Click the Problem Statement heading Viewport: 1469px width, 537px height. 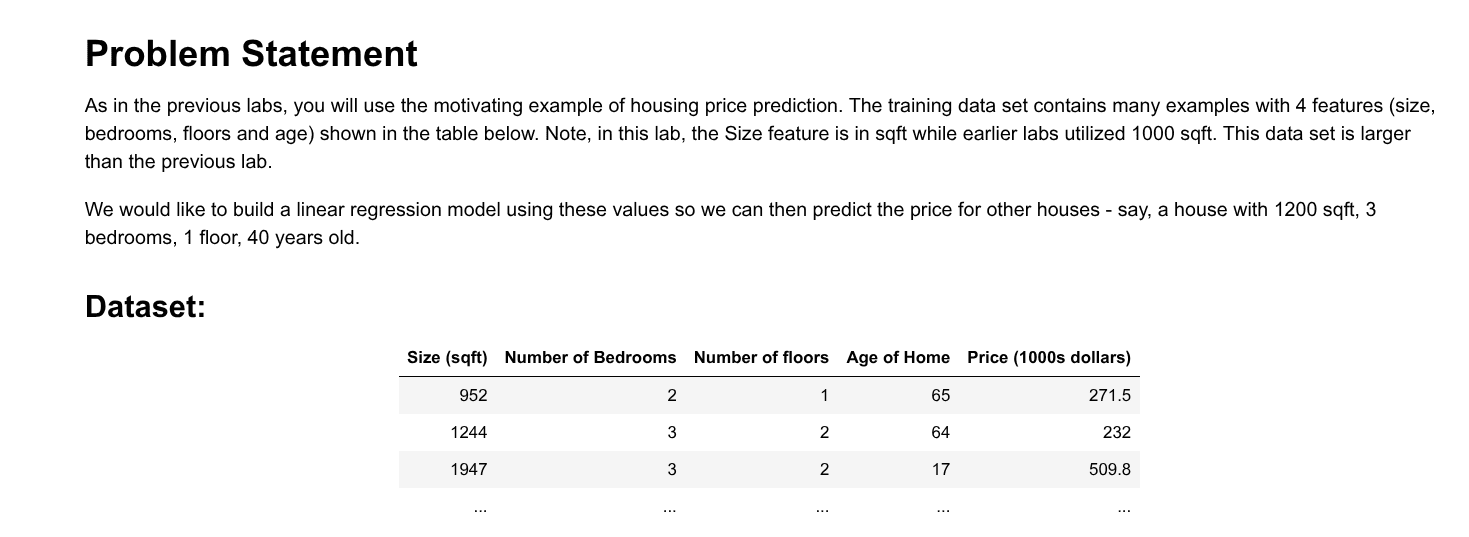251,53
